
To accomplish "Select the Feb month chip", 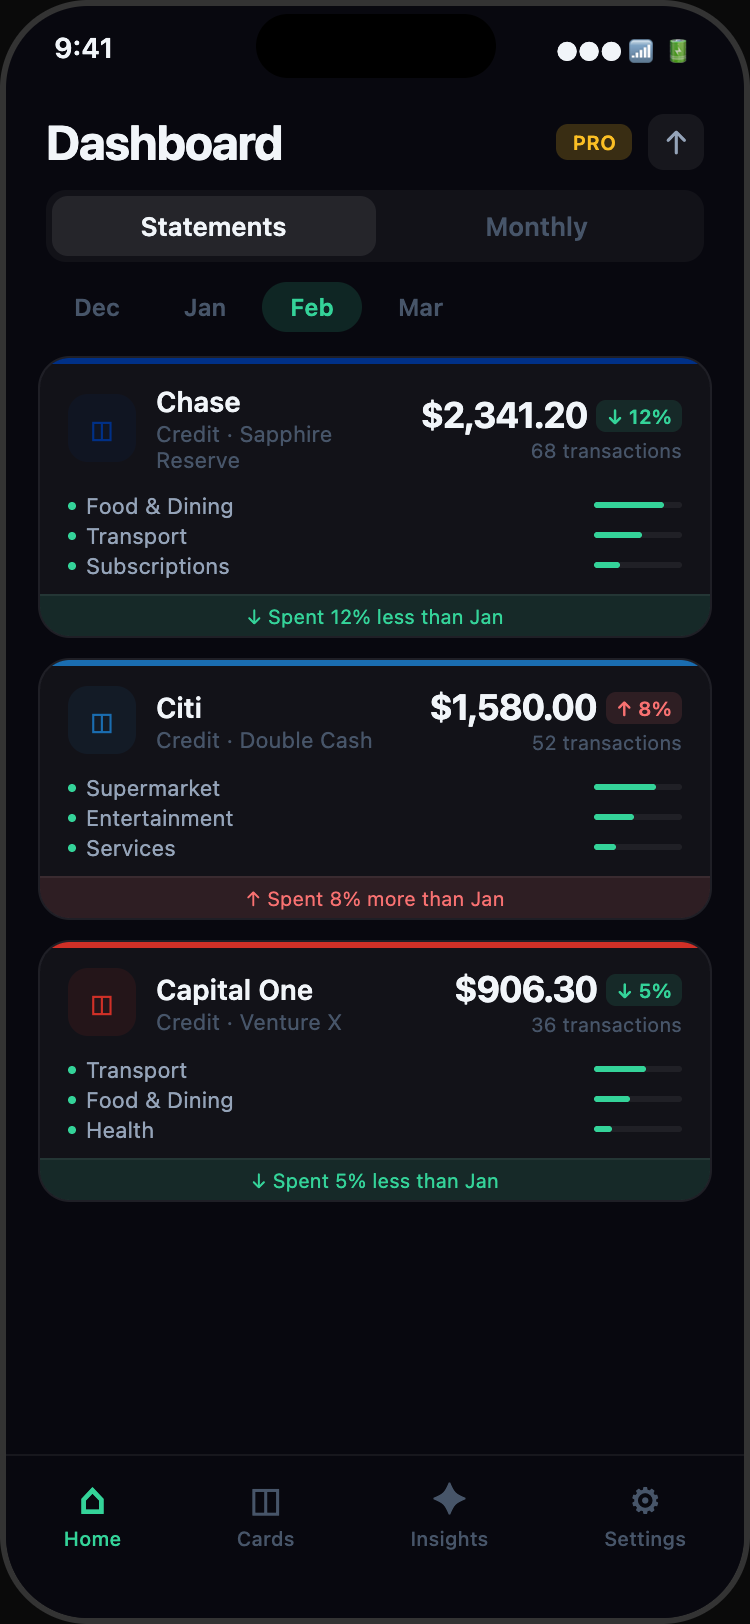I will pyautogui.click(x=312, y=308).
